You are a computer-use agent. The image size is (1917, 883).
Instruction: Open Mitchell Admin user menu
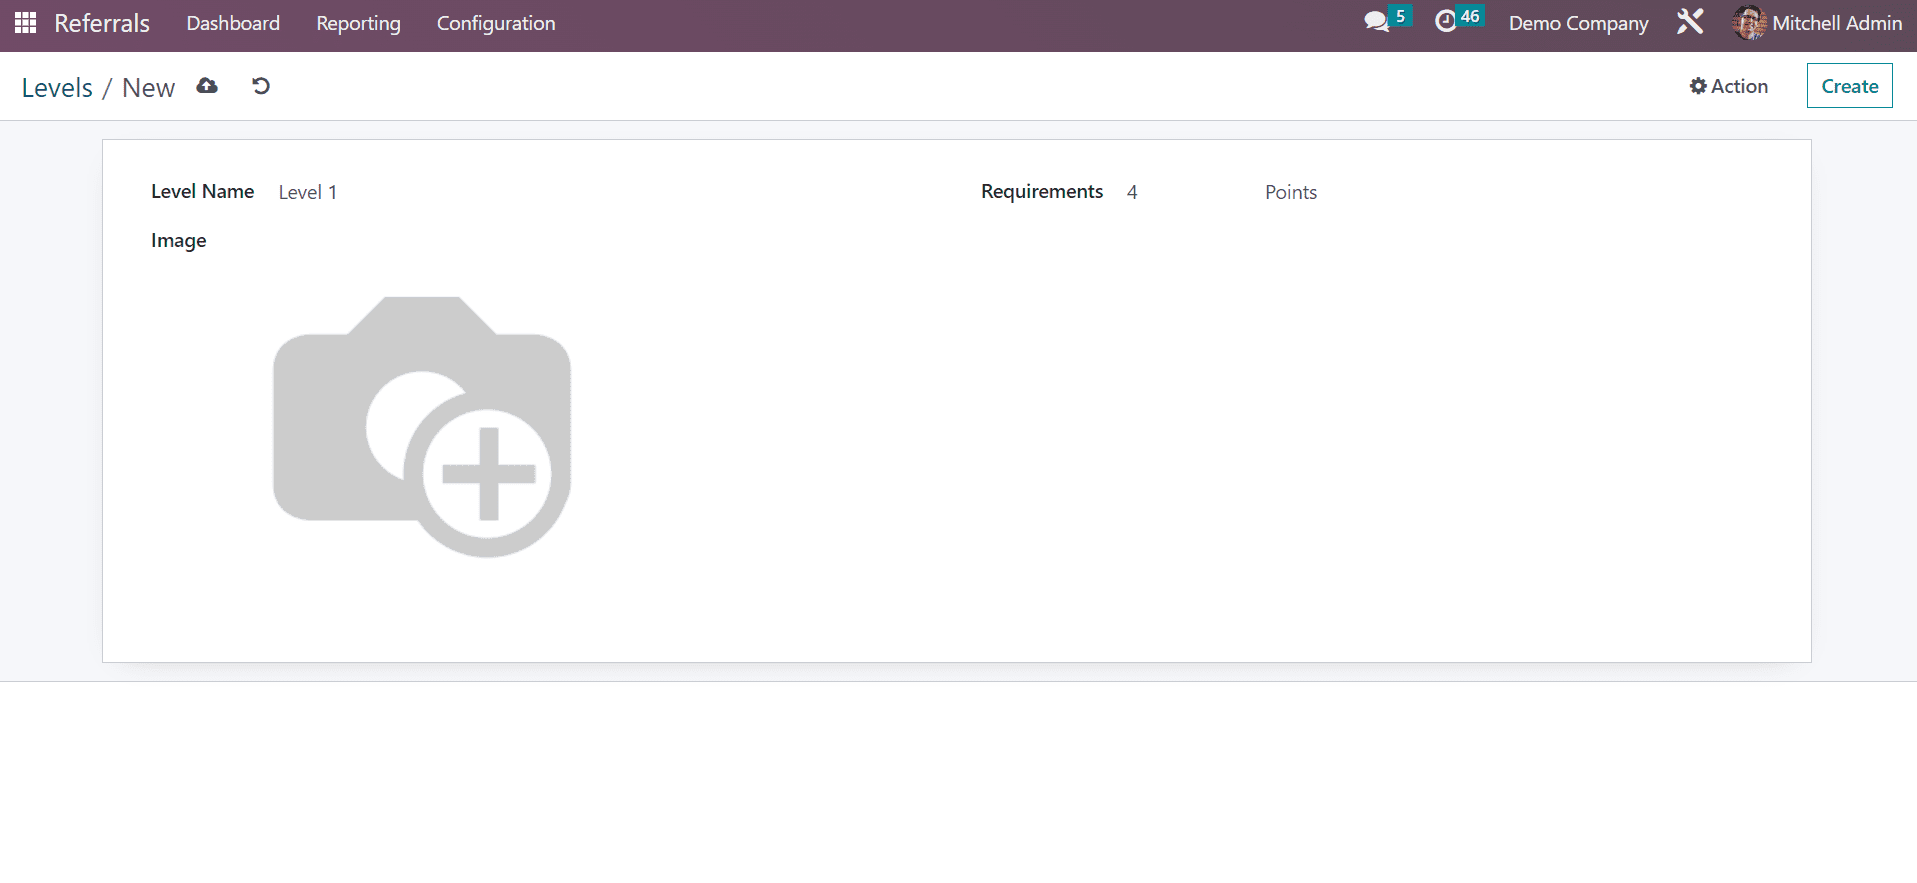[1817, 23]
